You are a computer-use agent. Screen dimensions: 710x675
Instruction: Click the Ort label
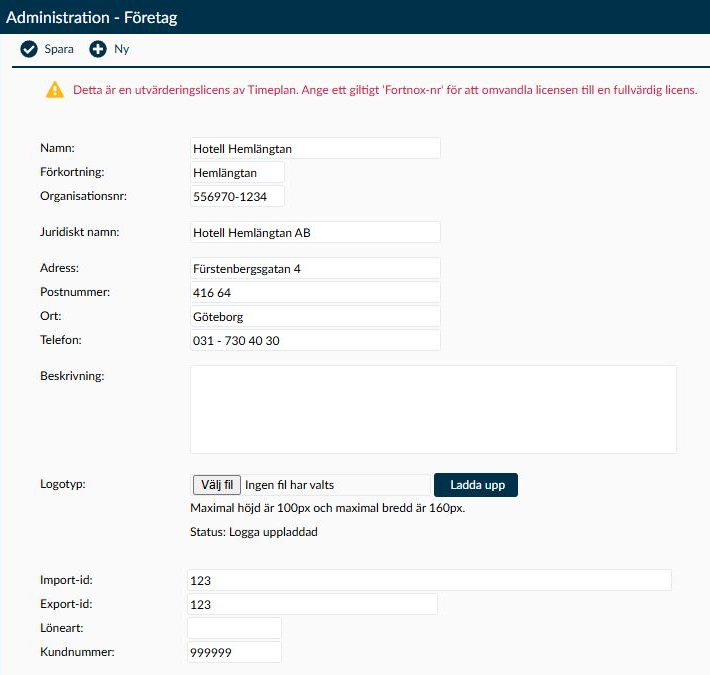(x=50, y=316)
